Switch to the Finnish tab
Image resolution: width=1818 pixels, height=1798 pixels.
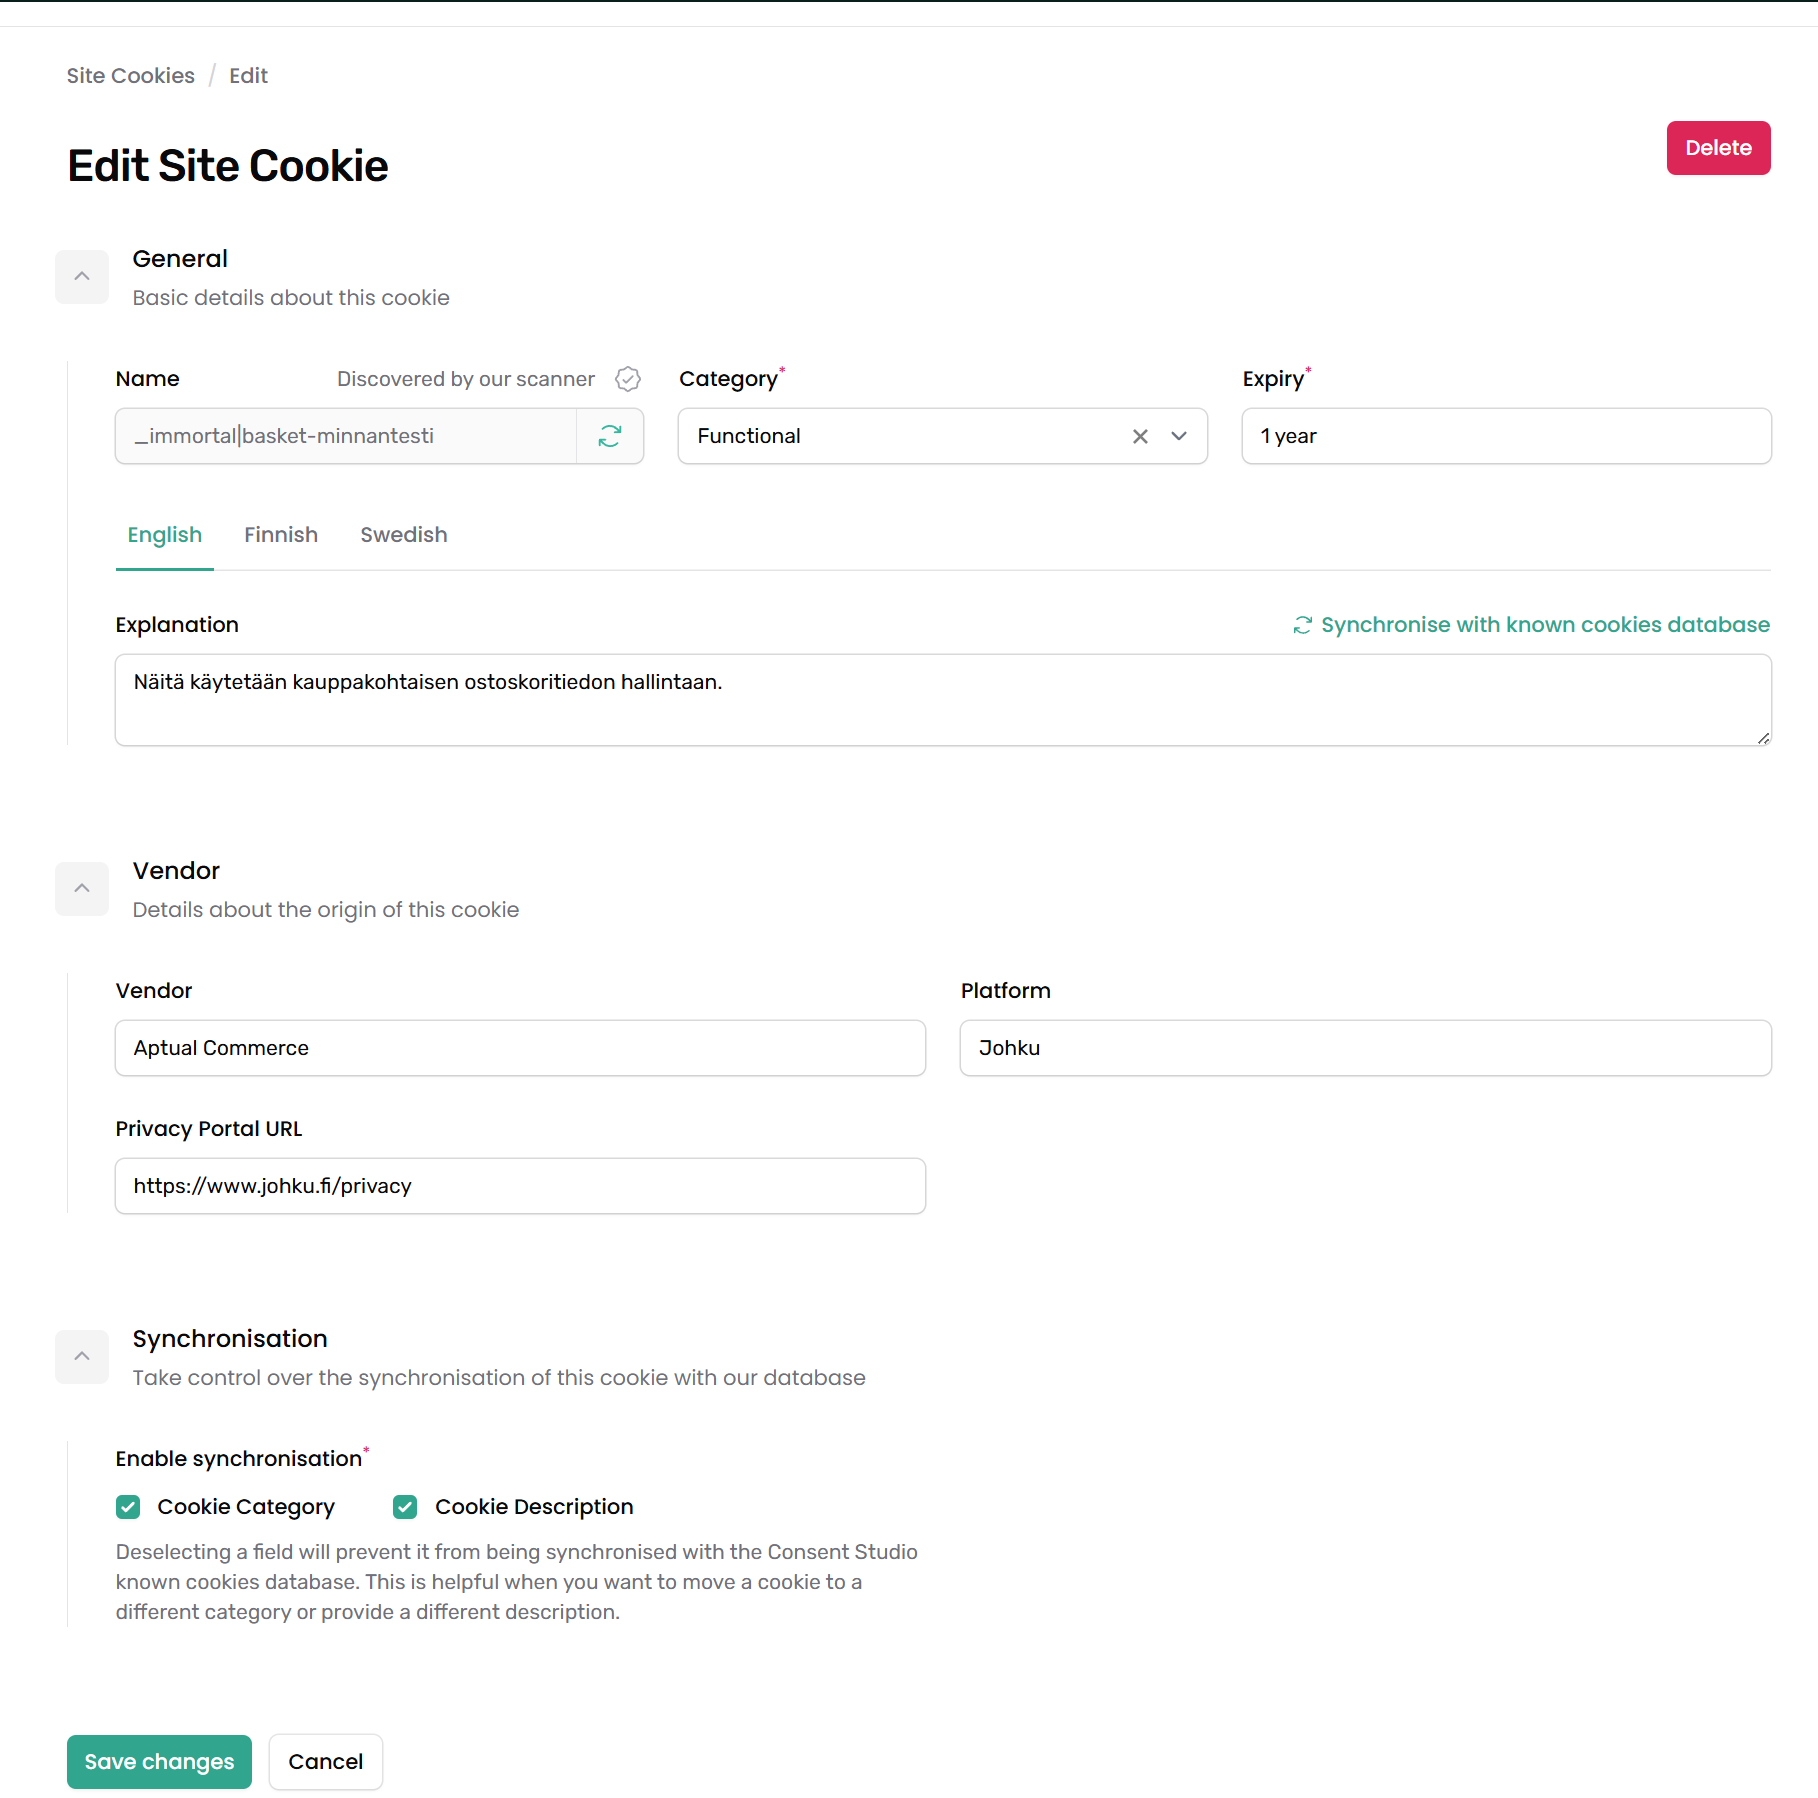281,535
